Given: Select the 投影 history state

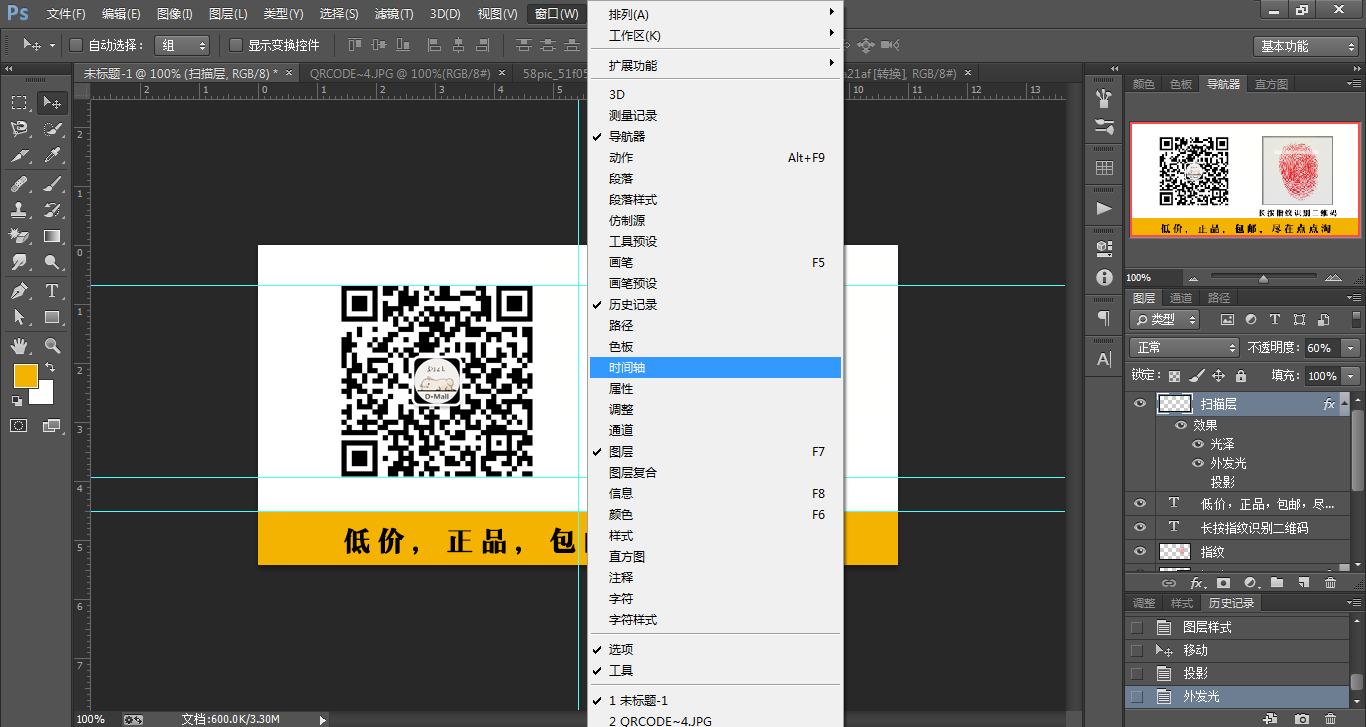Looking at the screenshot, I should (1237, 673).
